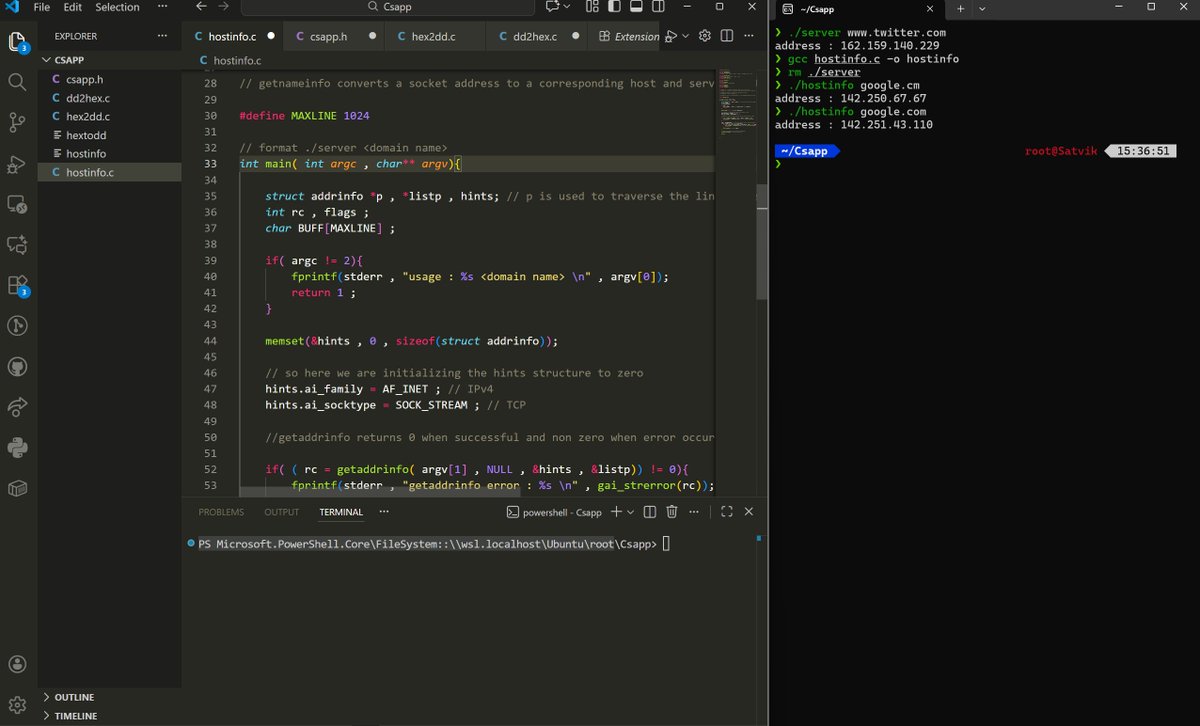
Task: Open the Remote Explorer icon
Action: coord(17,204)
